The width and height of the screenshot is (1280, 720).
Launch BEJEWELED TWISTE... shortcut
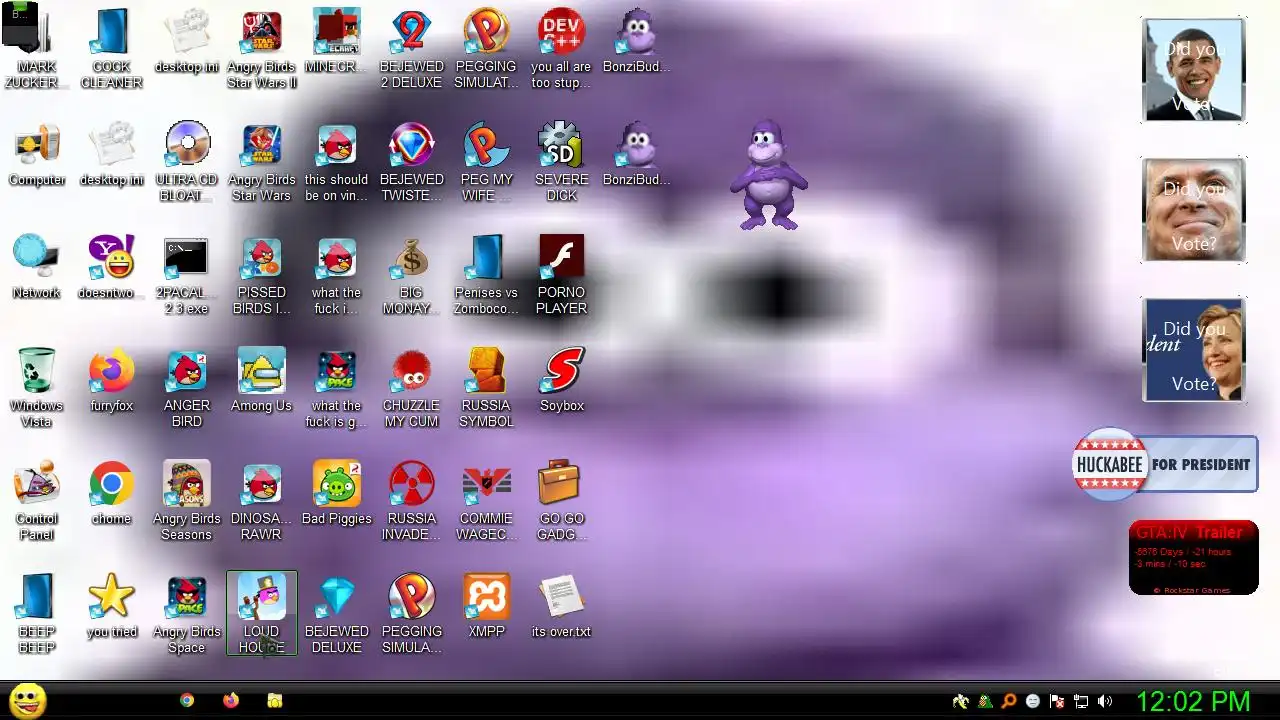tap(411, 163)
